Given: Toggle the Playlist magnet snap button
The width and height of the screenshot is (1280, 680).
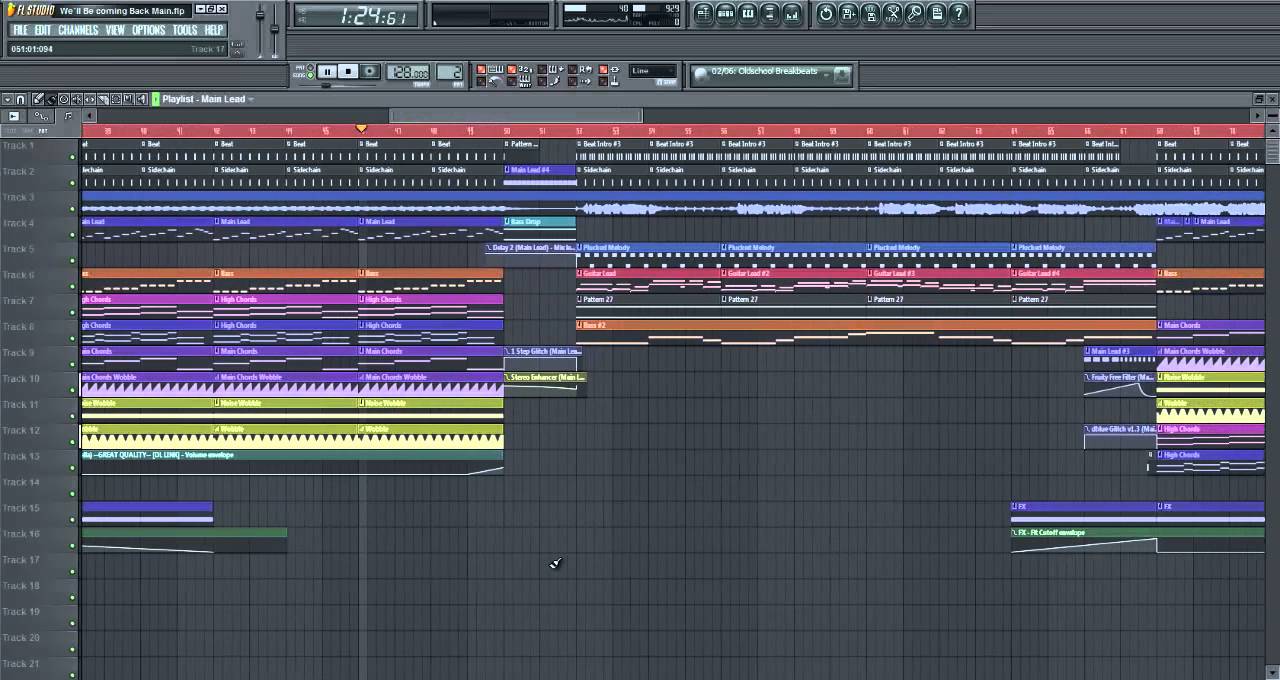Looking at the screenshot, I should pyautogui.click(x=20, y=99).
